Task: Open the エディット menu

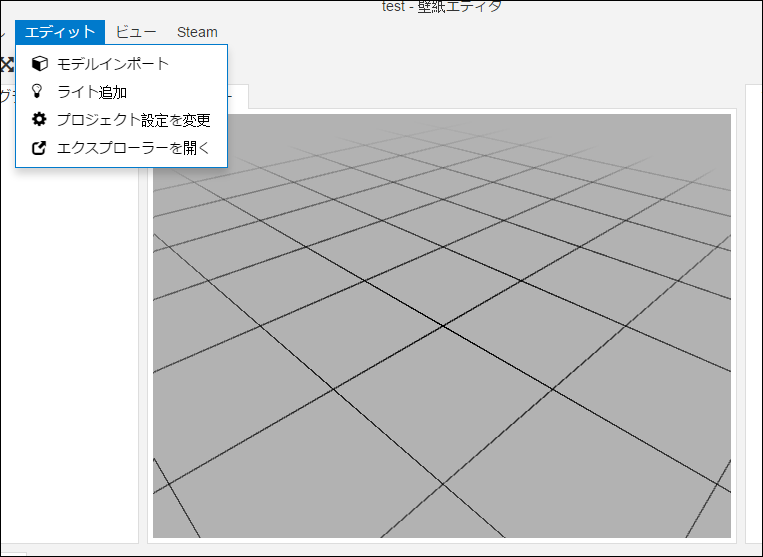Action: coord(60,32)
